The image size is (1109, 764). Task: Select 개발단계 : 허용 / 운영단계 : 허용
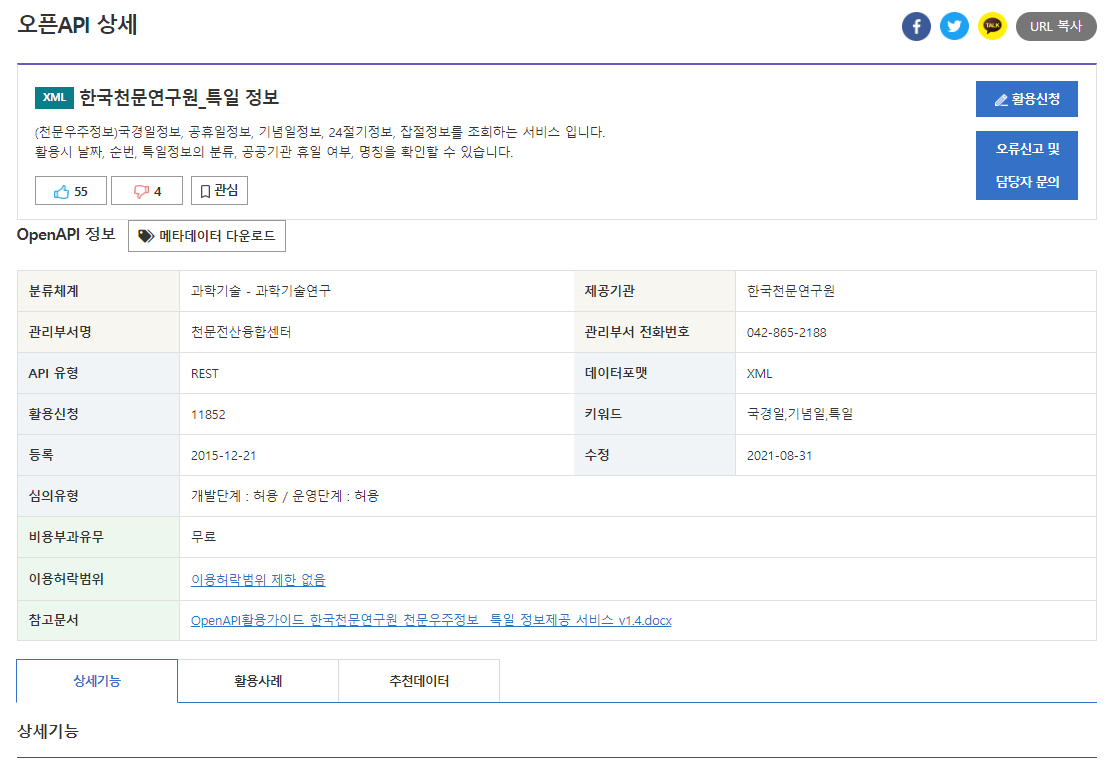pos(285,496)
